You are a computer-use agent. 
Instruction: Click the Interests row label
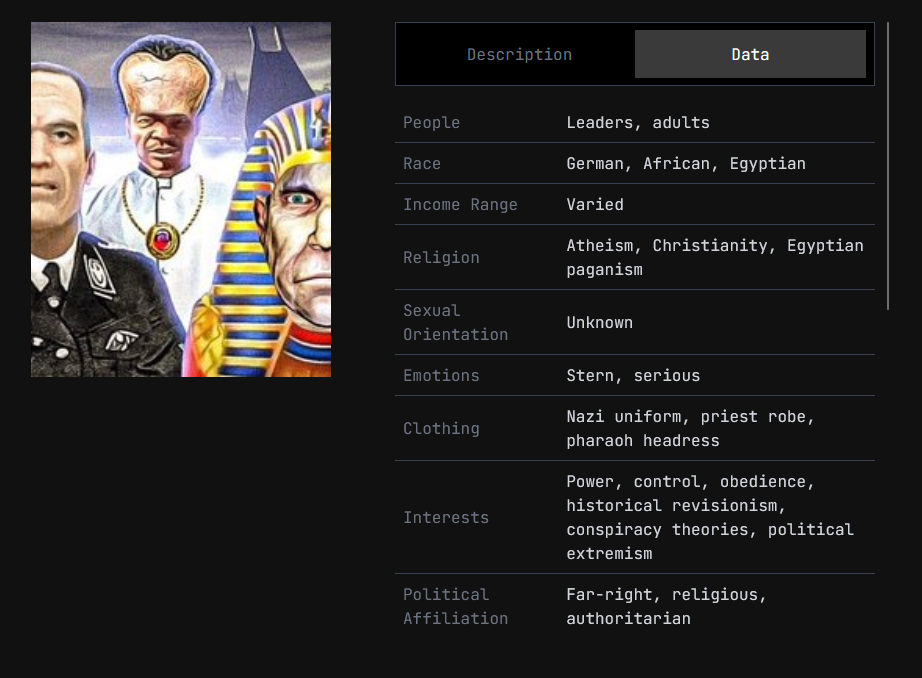(446, 518)
